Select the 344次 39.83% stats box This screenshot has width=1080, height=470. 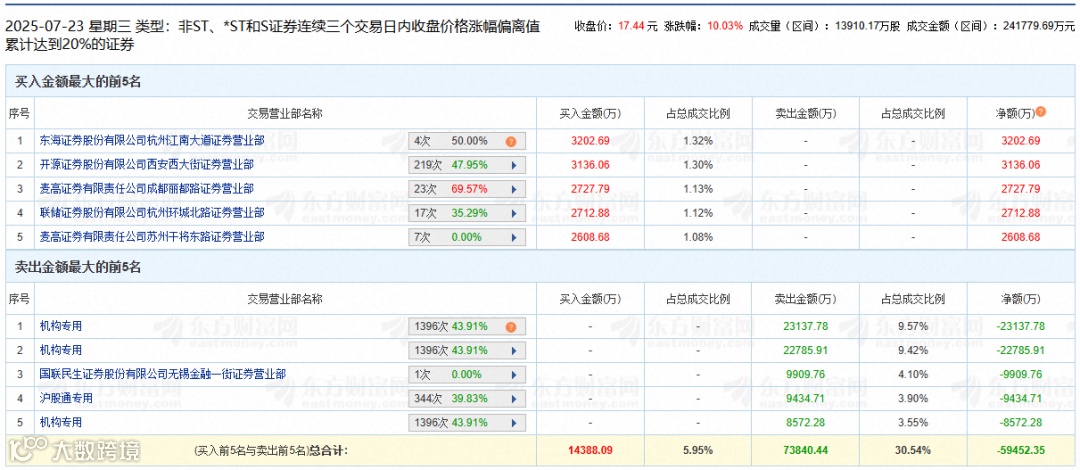(x=467, y=398)
